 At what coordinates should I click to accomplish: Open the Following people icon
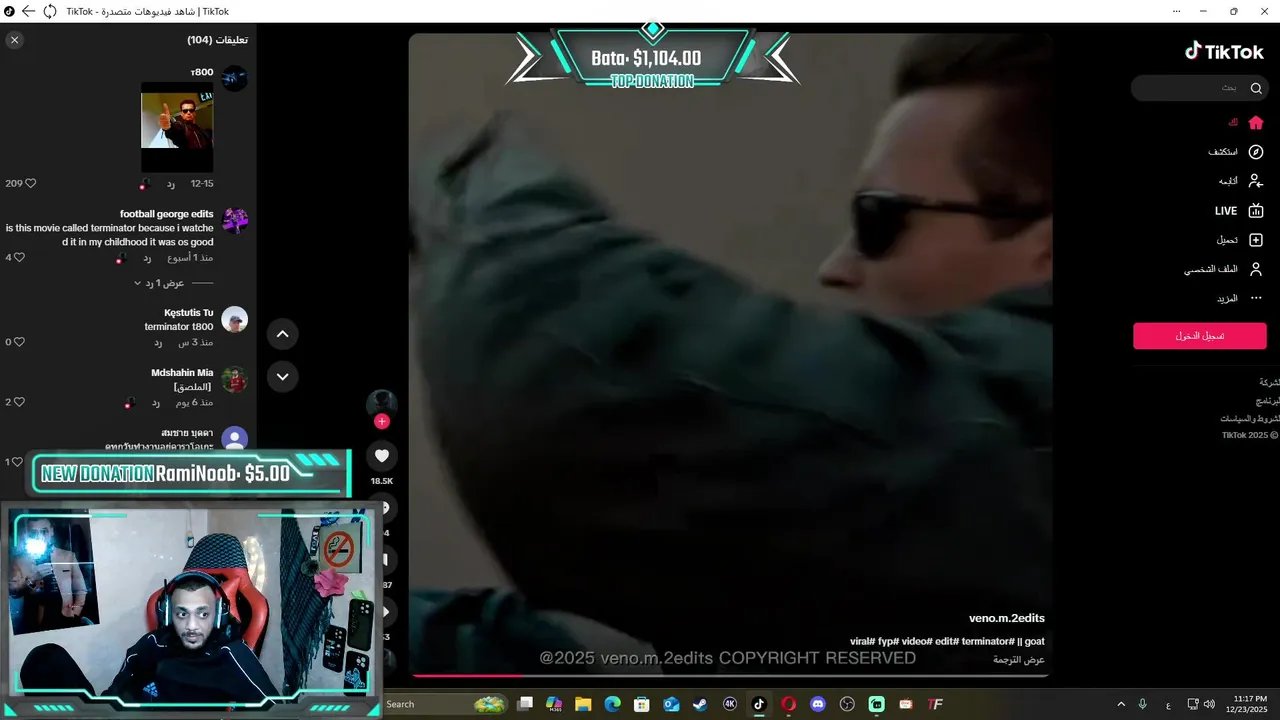[1256, 181]
